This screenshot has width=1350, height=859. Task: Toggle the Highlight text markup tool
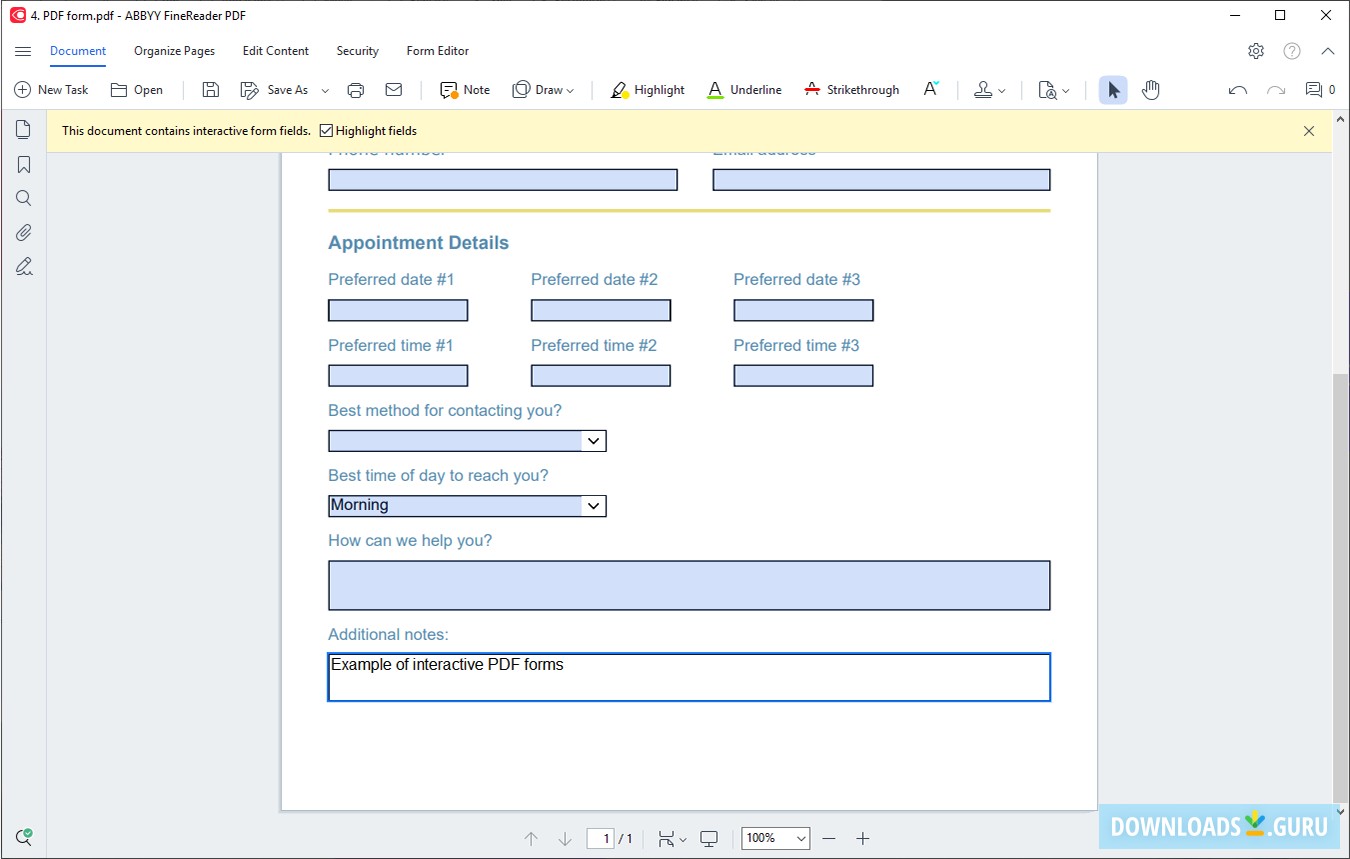pyautogui.click(x=647, y=90)
